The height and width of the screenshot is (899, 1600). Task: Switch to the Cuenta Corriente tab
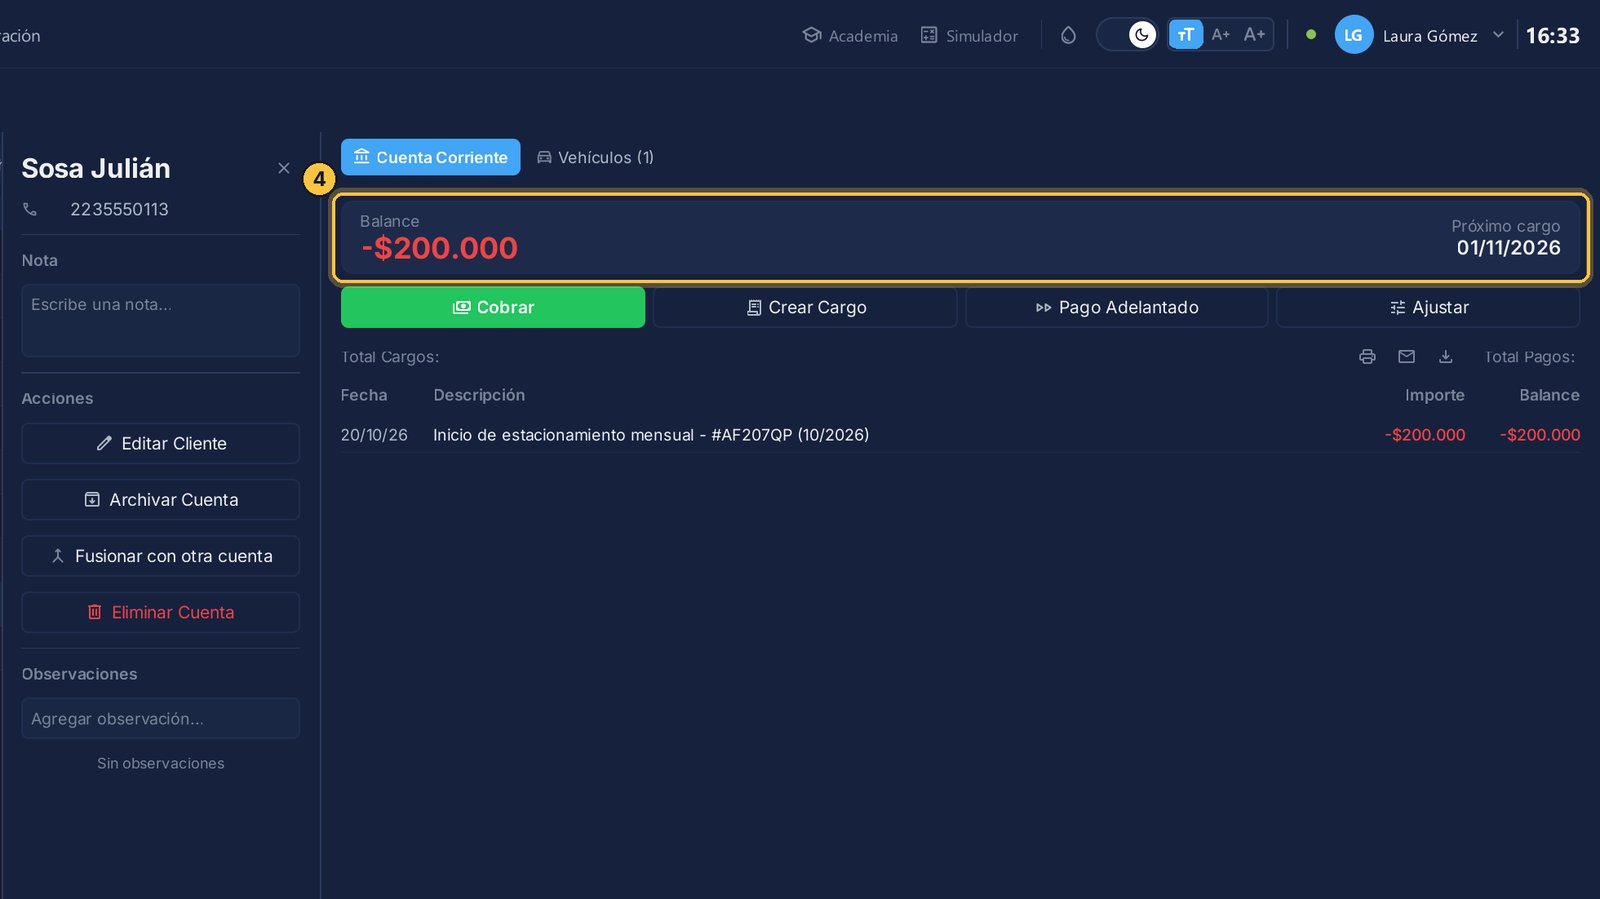coord(430,157)
